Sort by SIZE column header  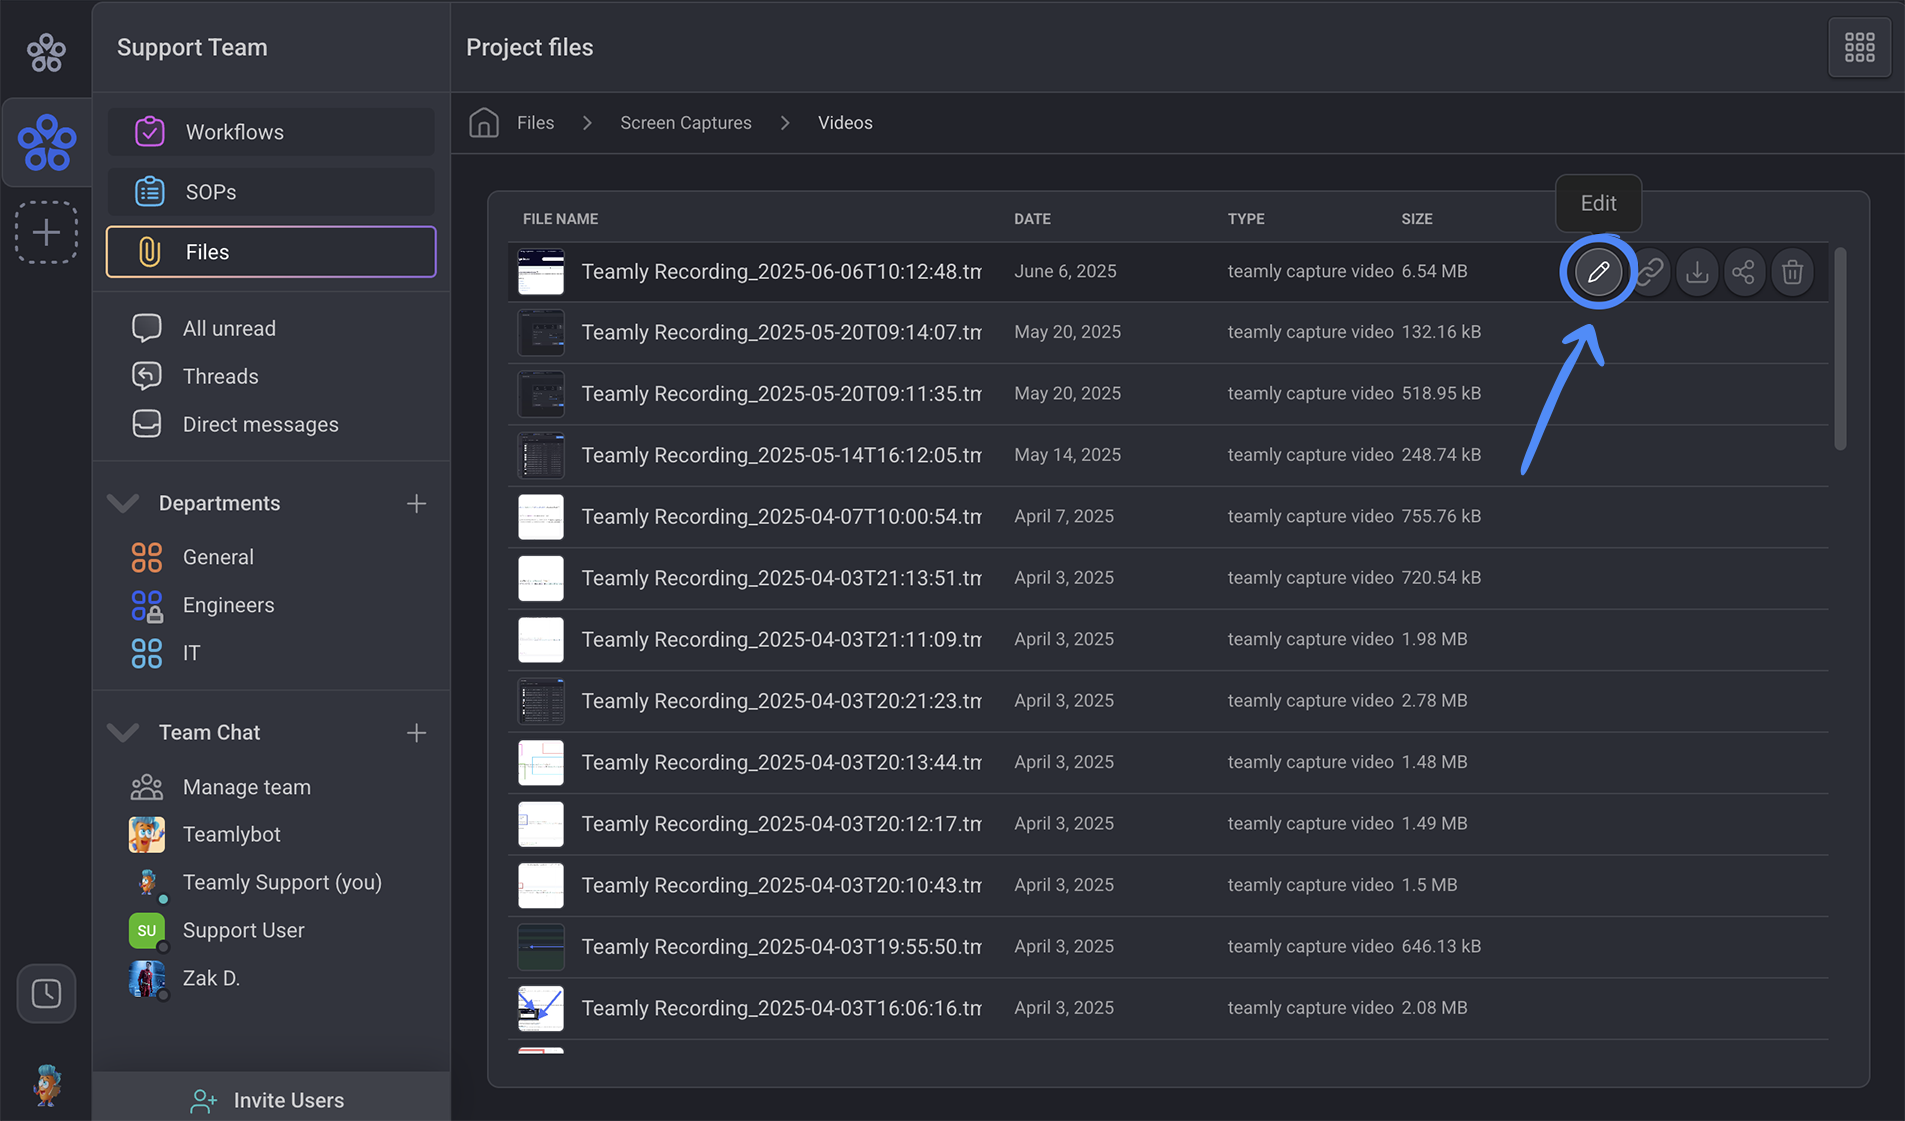pos(1417,218)
